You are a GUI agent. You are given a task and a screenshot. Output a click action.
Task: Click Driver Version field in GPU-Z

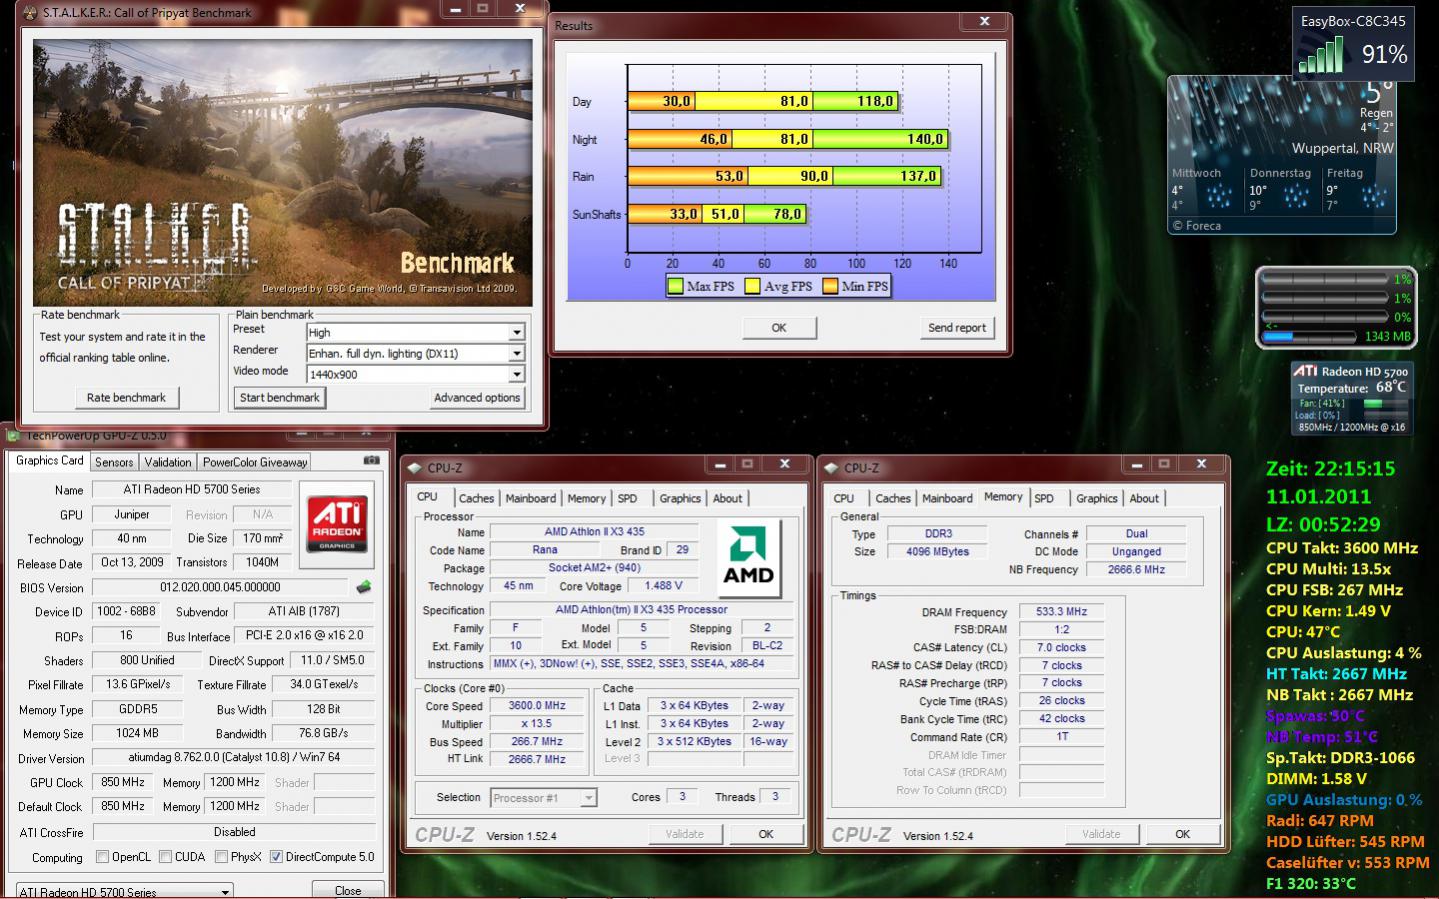(x=234, y=758)
